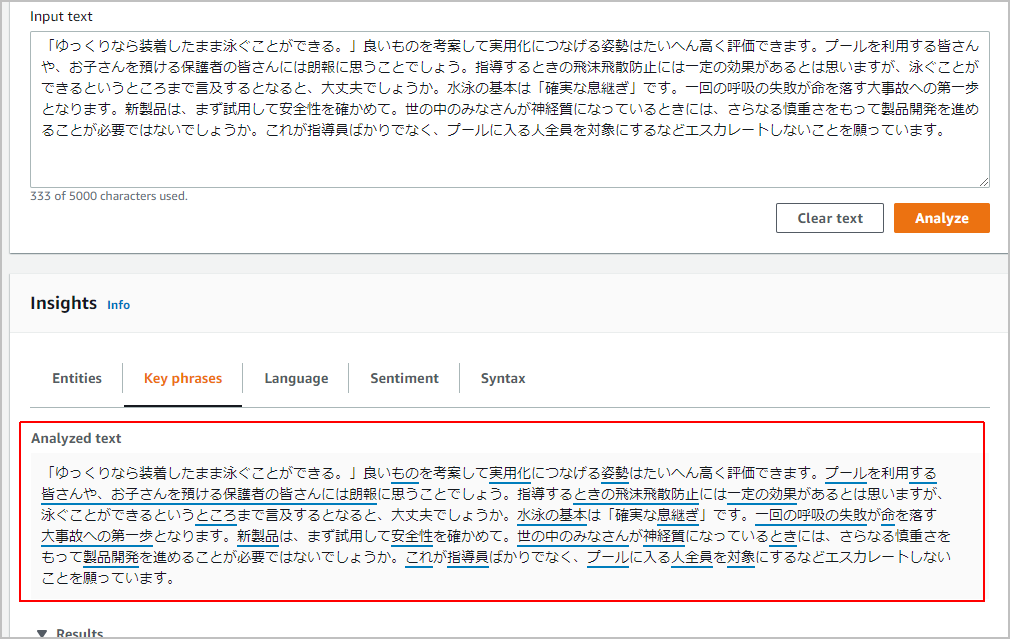
Task: Click the underlined key phrase '大事故への第一歩'
Action: click(97, 536)
